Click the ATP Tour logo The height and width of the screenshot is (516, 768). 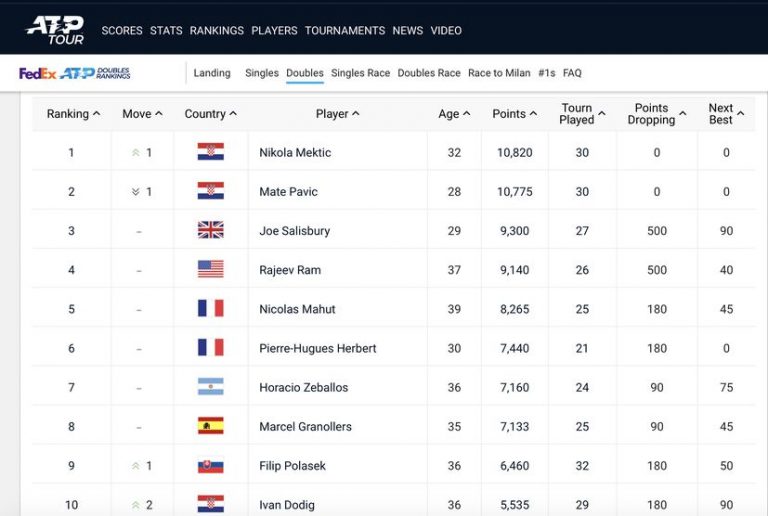pos(56,29)
